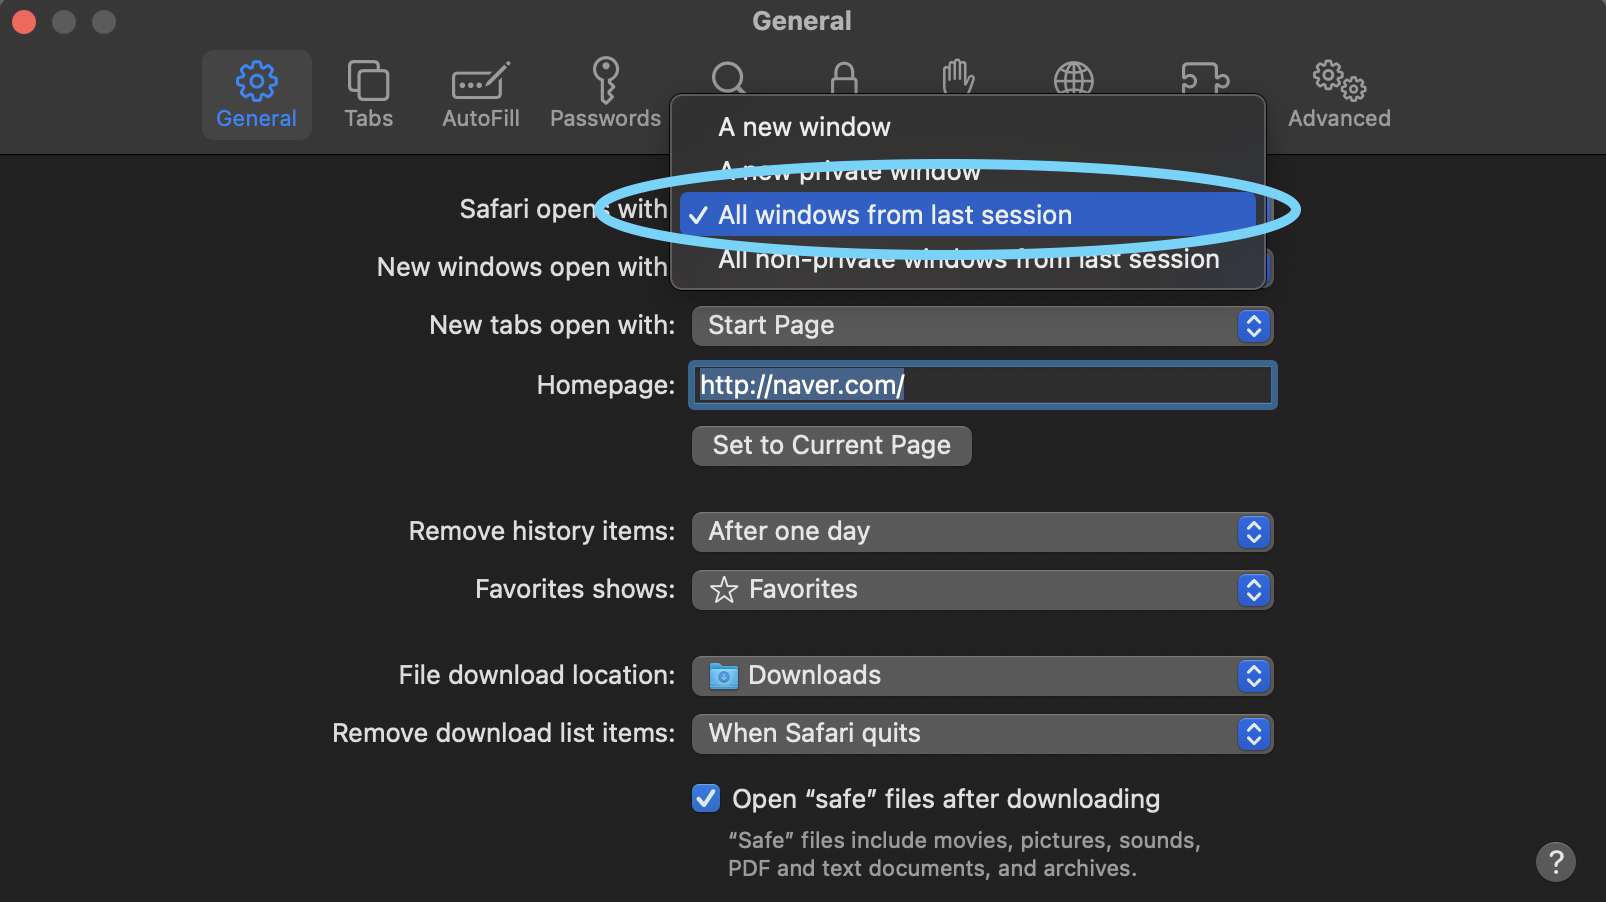Select the Privacy hand icon
Image resolution: width=1606 pixels, height=902 pixels.
tap(958, 76)
